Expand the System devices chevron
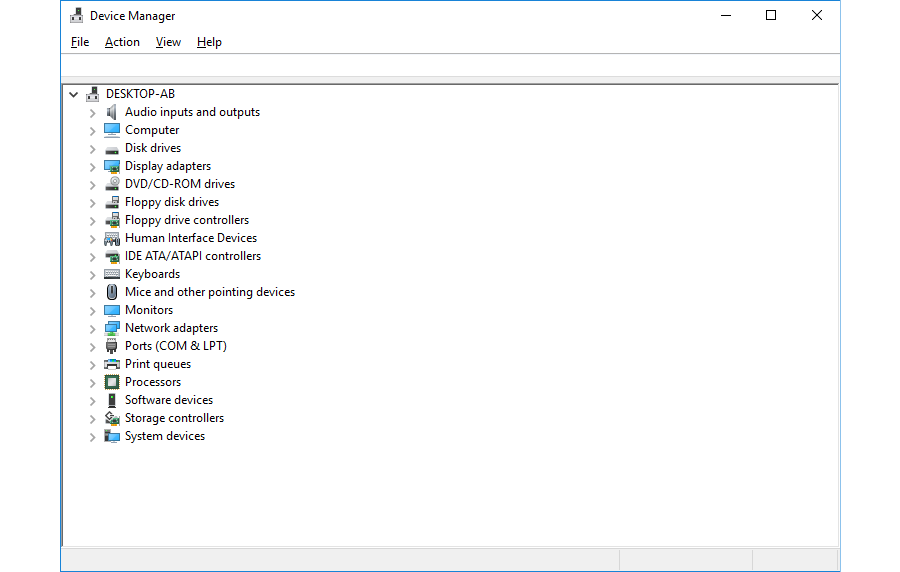This screenshot has width=900, height=572. coord(92,437)
